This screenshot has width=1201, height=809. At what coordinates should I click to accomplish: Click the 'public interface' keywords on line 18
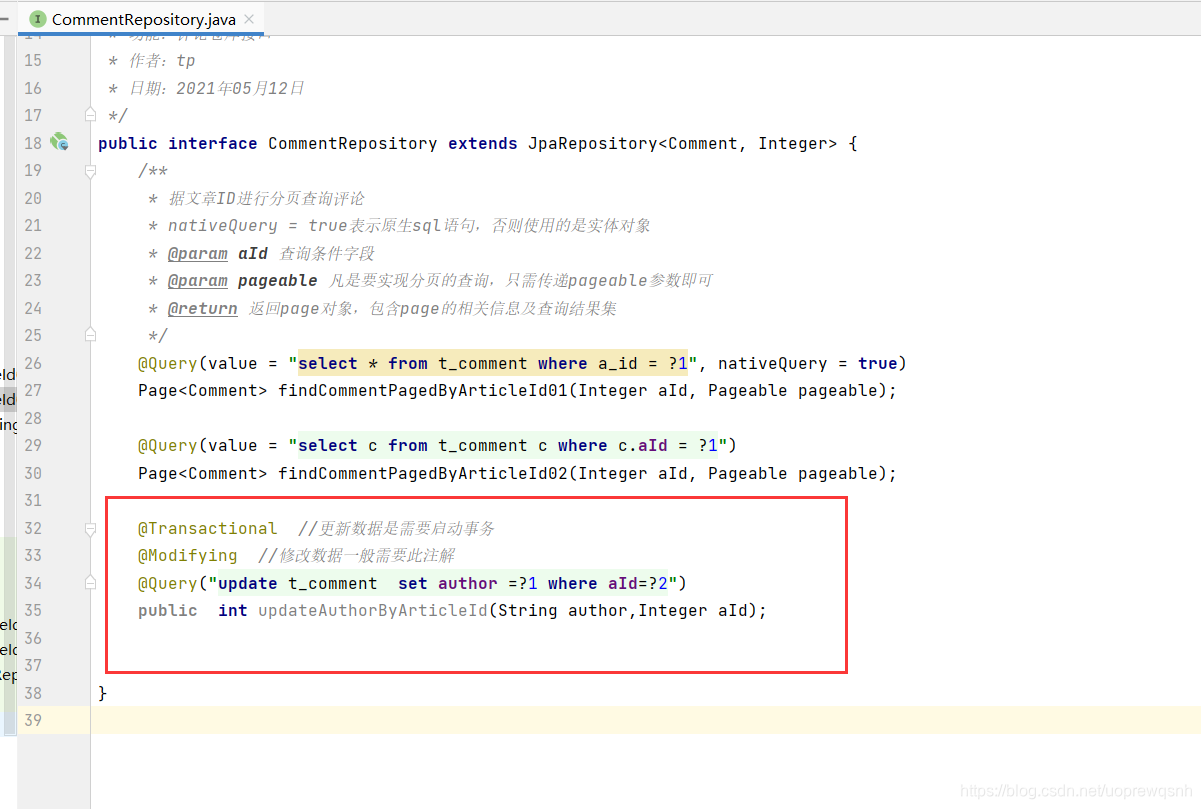click(x=177, y=143)
